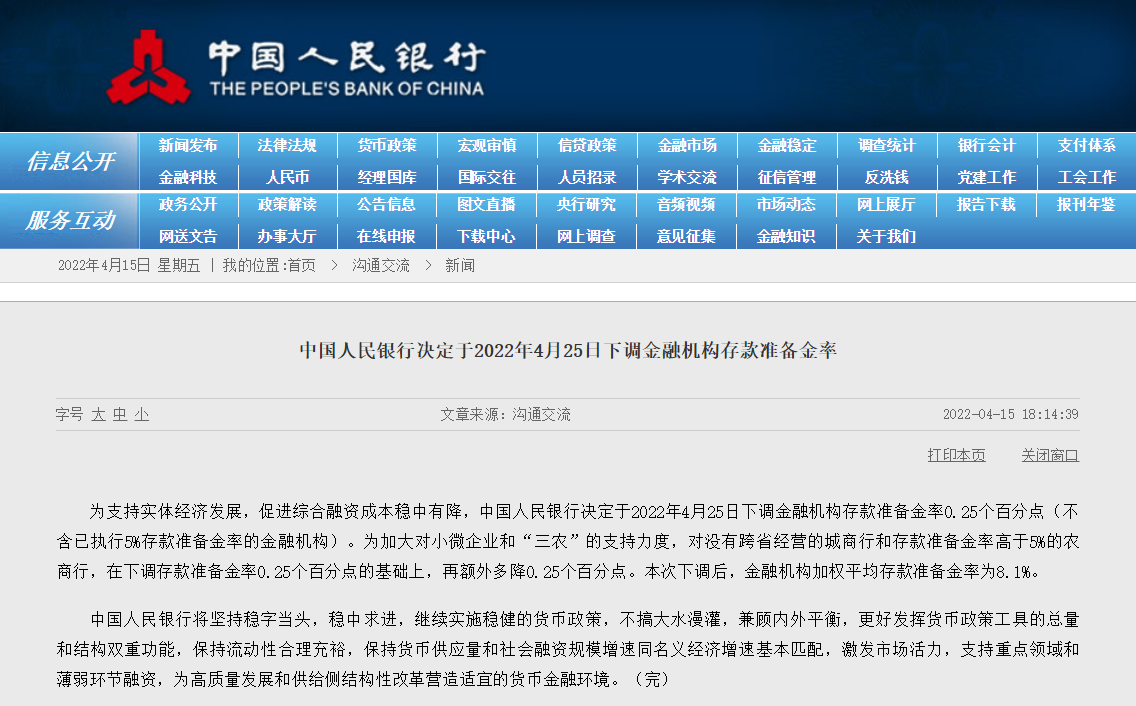1136x706 pixels.
Task: Click 首页 in the breadcrumb
Action: [301, 266]
